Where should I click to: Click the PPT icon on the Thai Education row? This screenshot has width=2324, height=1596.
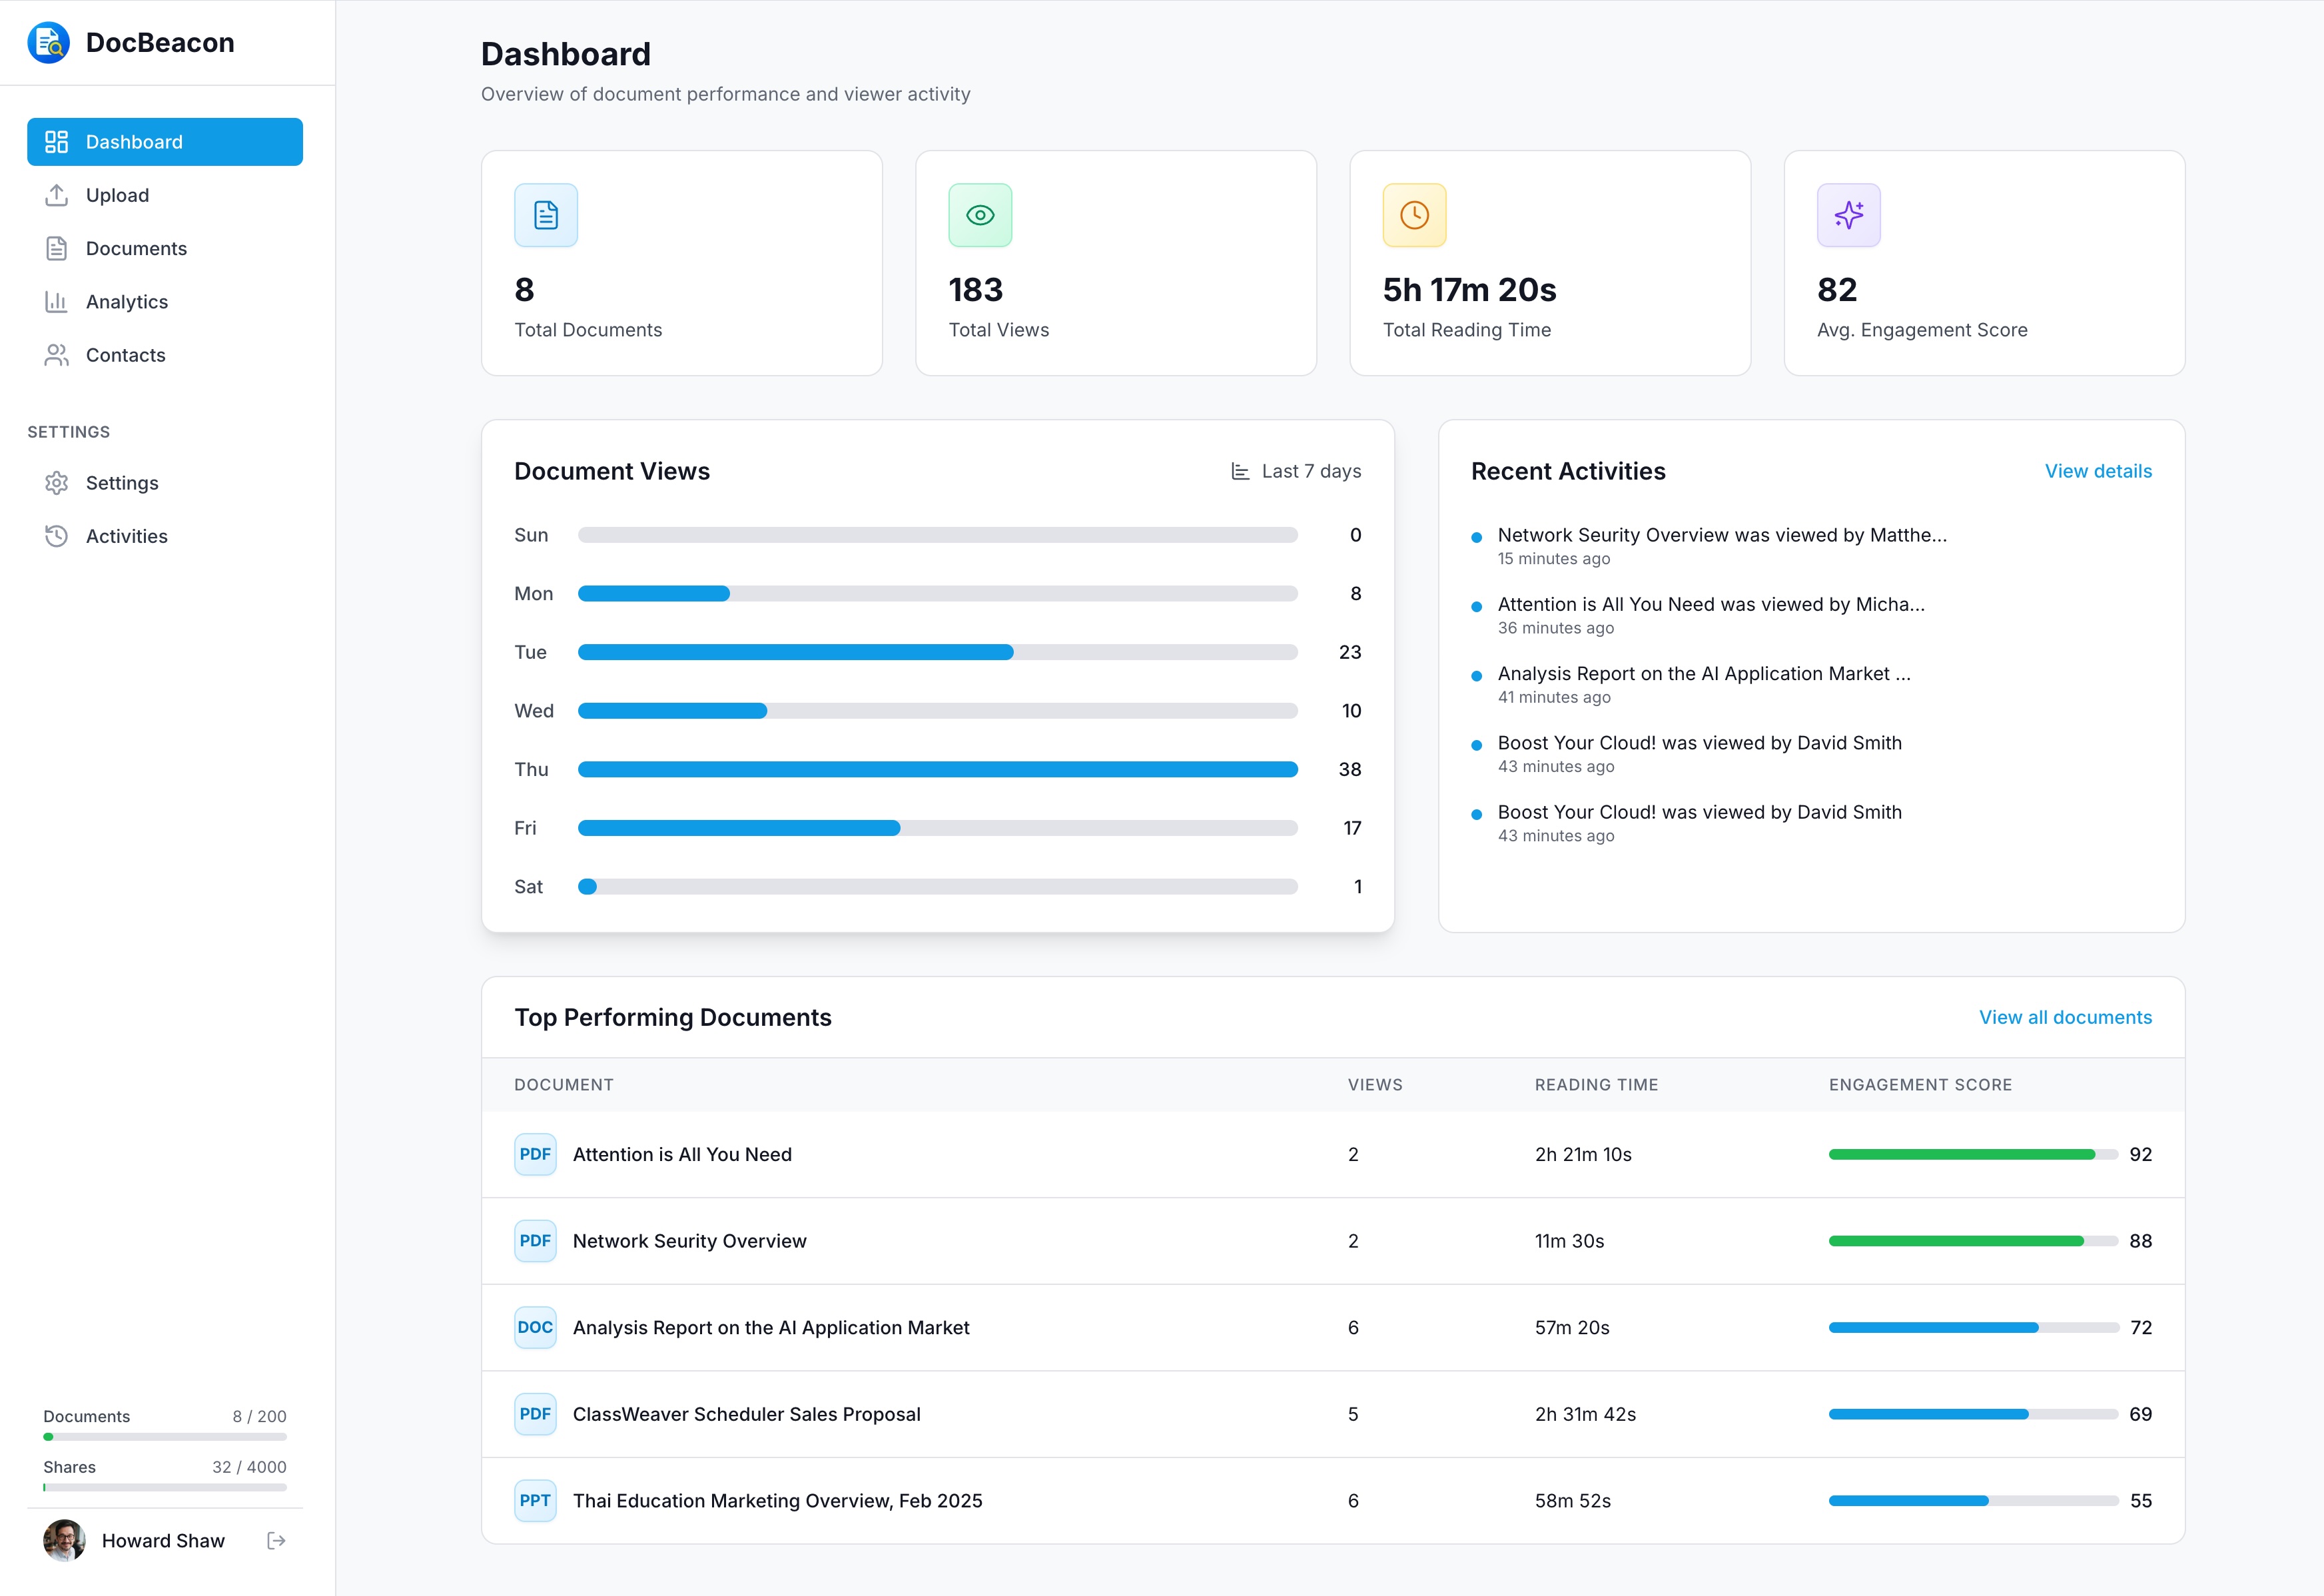pos(535,1500)
